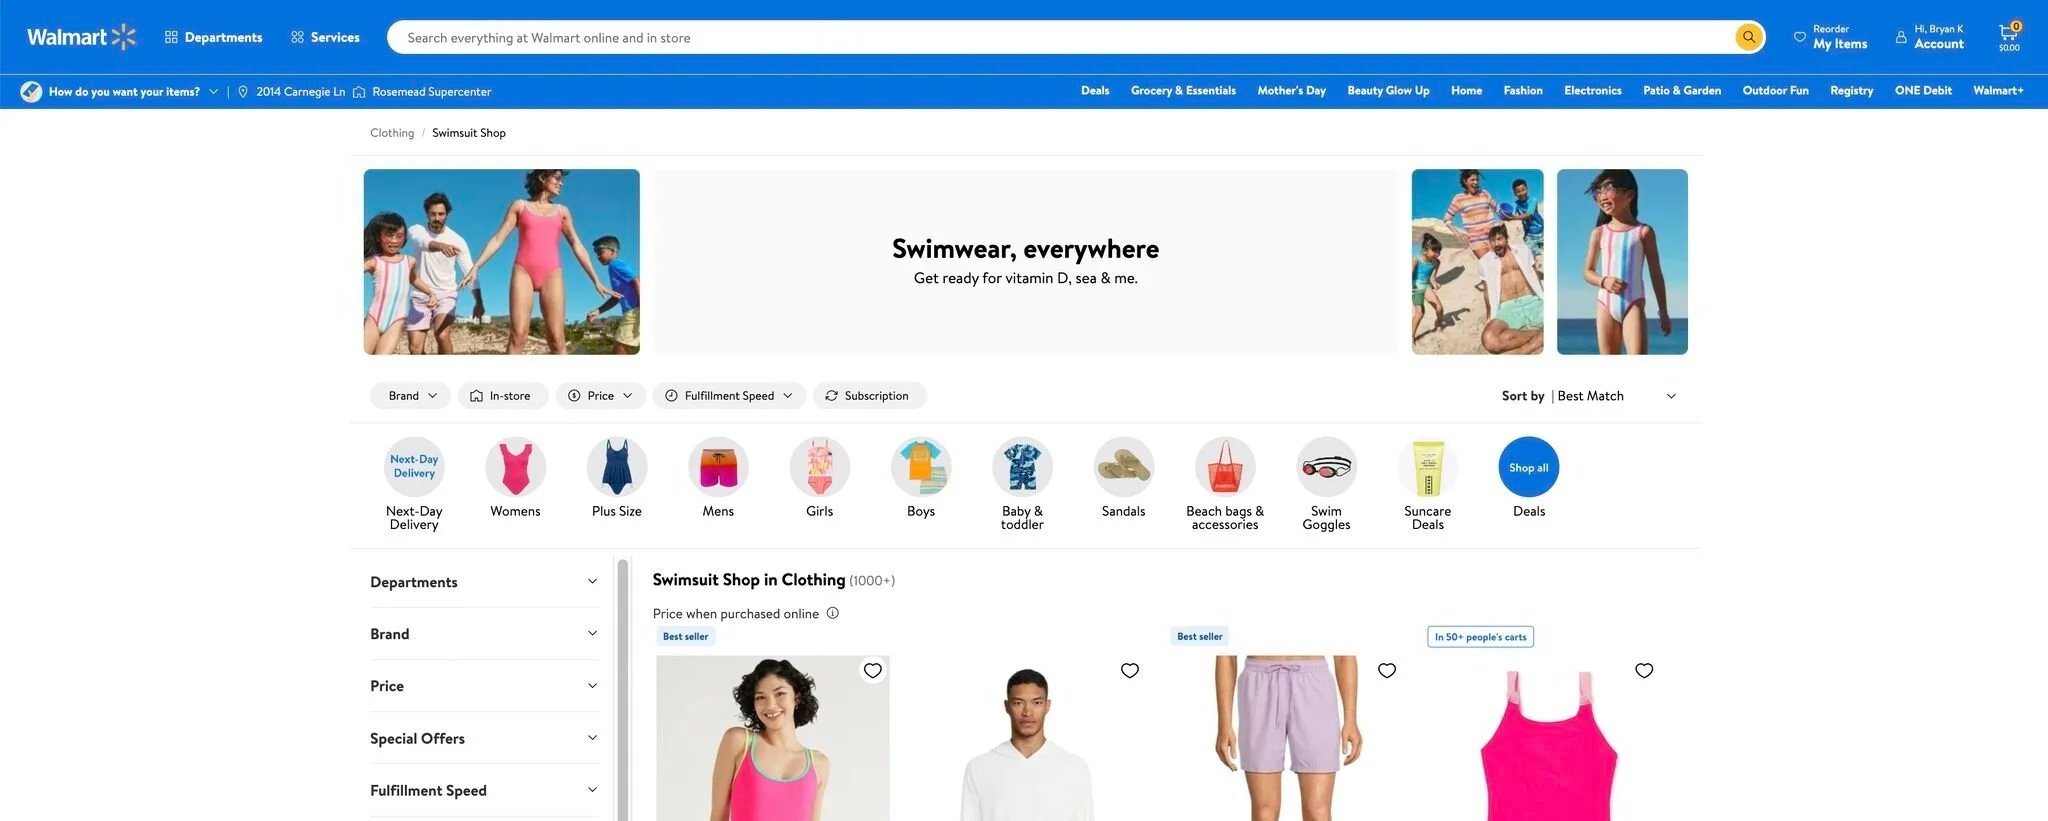Viewport: 2048px width, 821px height.
Task: Choose the Sandals category icon
Action: click(1123, 467)
